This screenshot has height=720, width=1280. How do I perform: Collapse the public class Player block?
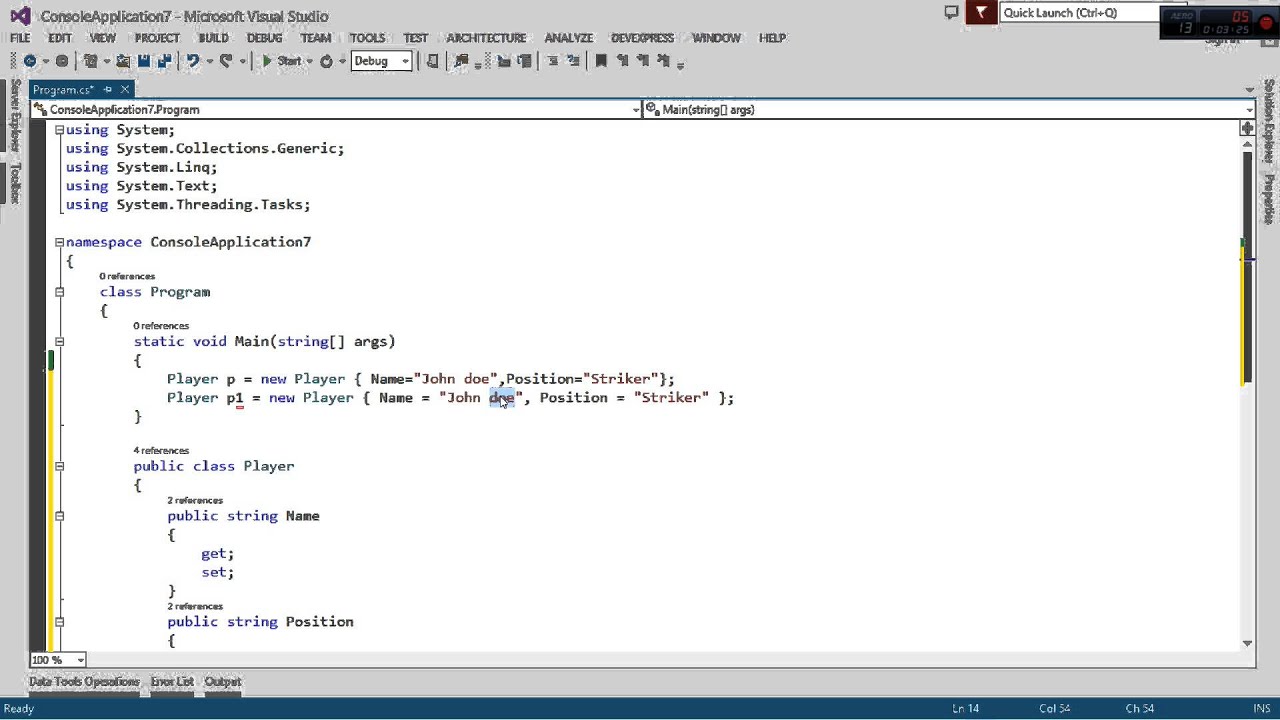[59, 466]
